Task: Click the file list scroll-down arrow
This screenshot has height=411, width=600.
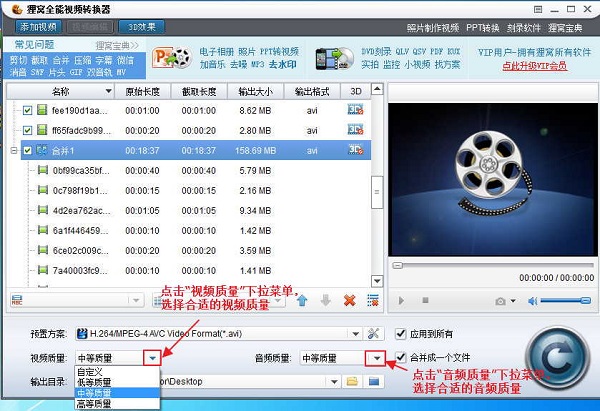Action: (x=377, y=281)
